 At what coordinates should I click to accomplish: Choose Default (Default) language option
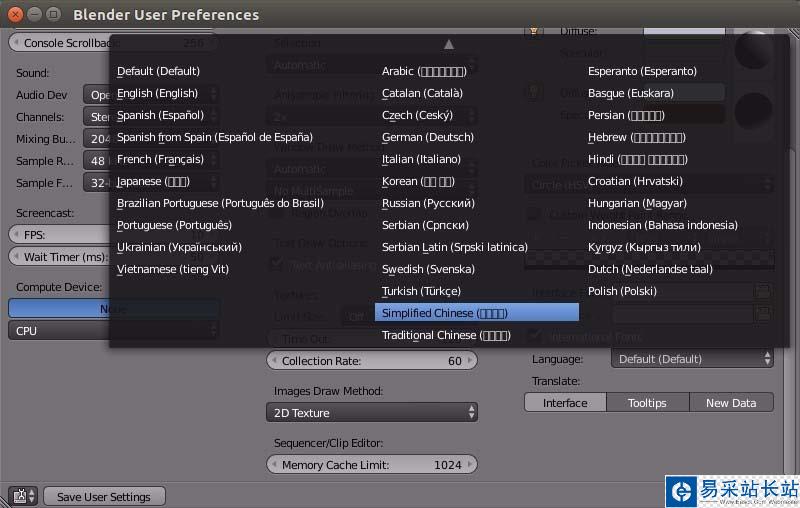coord(158,71)
